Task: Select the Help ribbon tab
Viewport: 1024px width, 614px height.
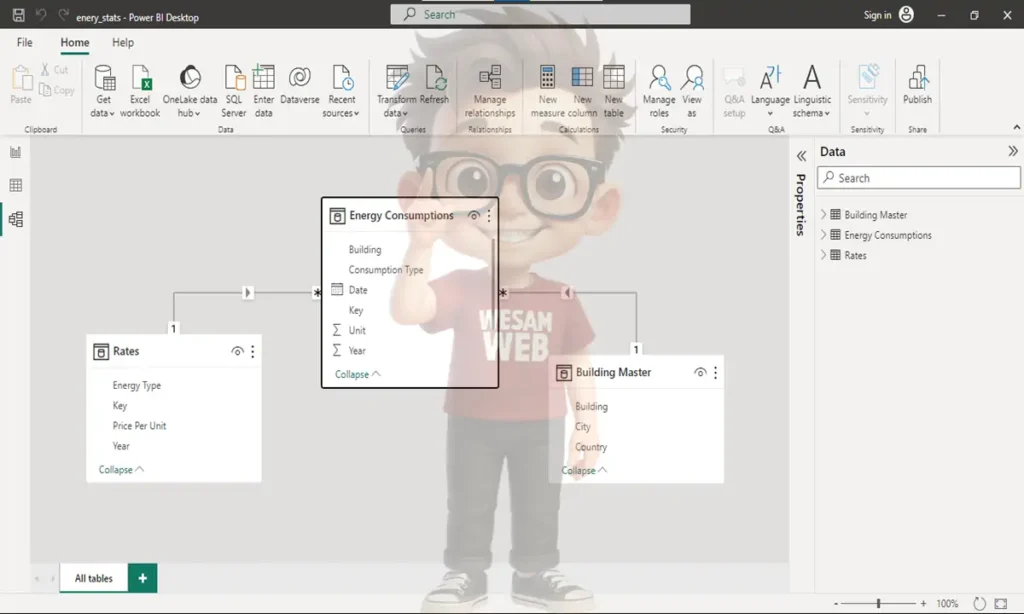Action: (x=123, y=43)
